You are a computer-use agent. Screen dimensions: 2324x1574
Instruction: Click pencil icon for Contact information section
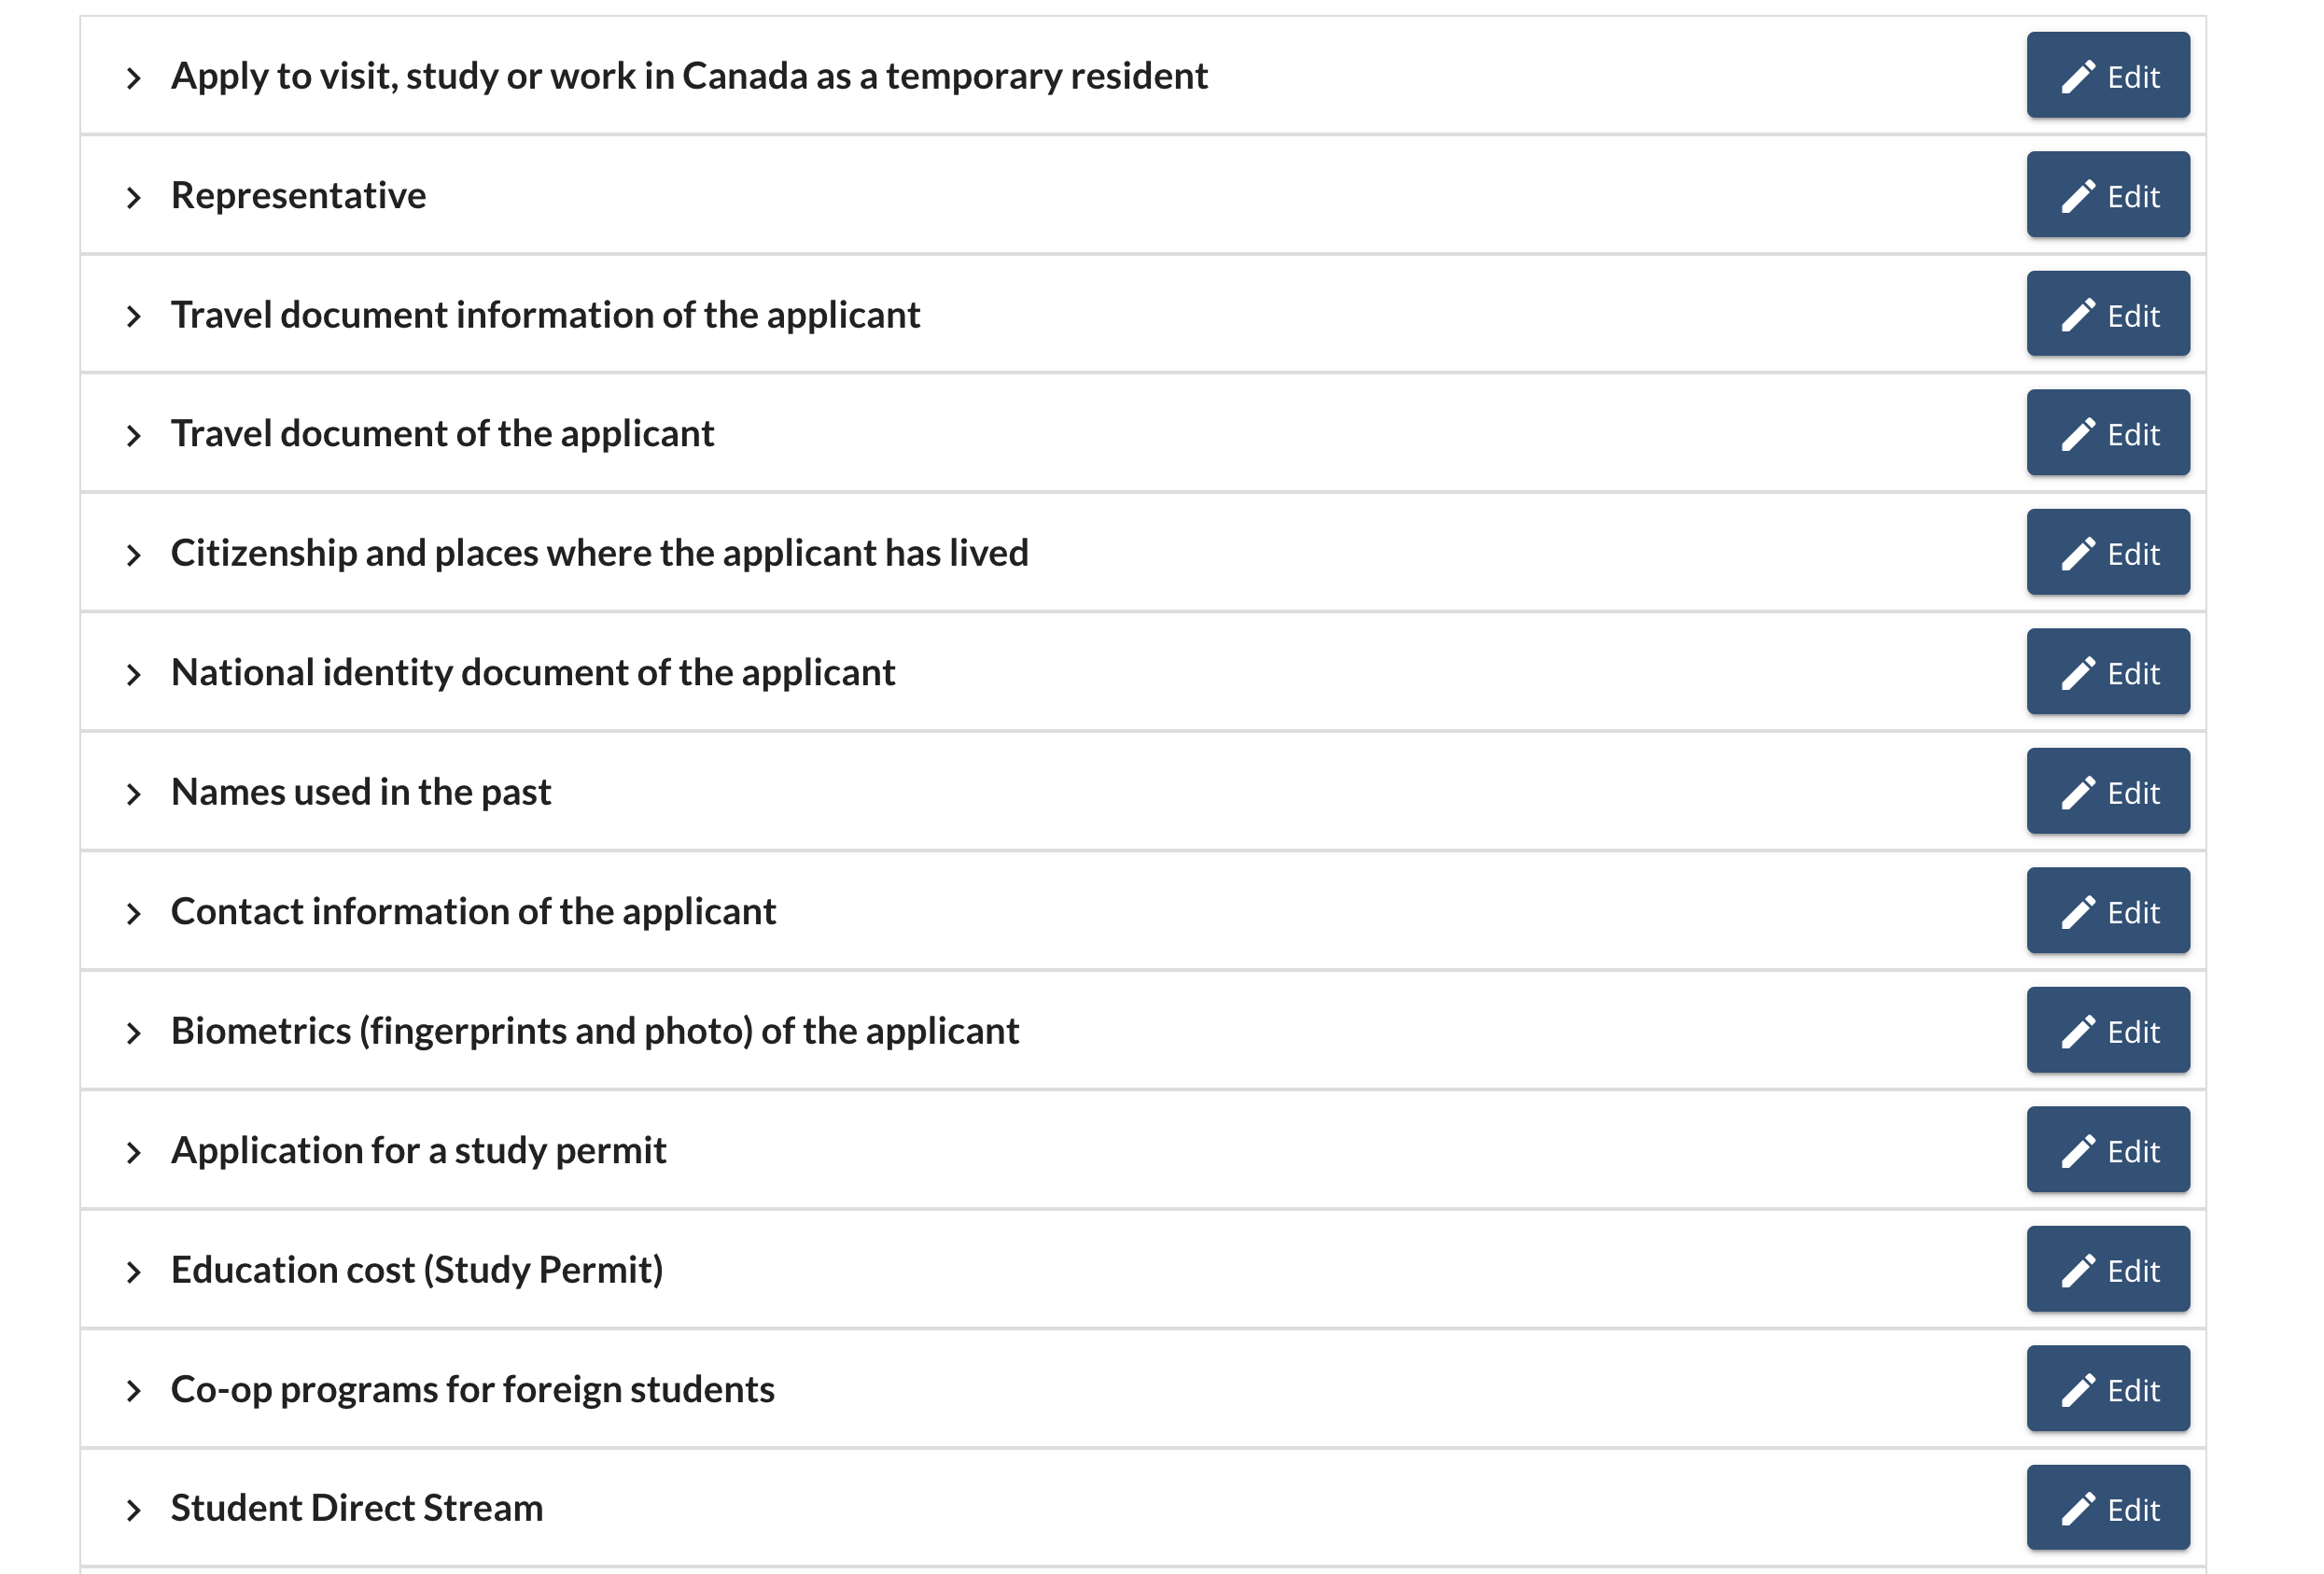click(x=2077, y=912)
